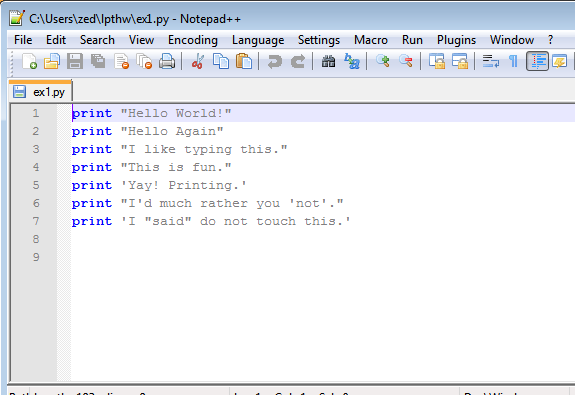The width and height of the screenshot is (575, 395).
Task: Open the Edit menu
Action: pos(56,40)
